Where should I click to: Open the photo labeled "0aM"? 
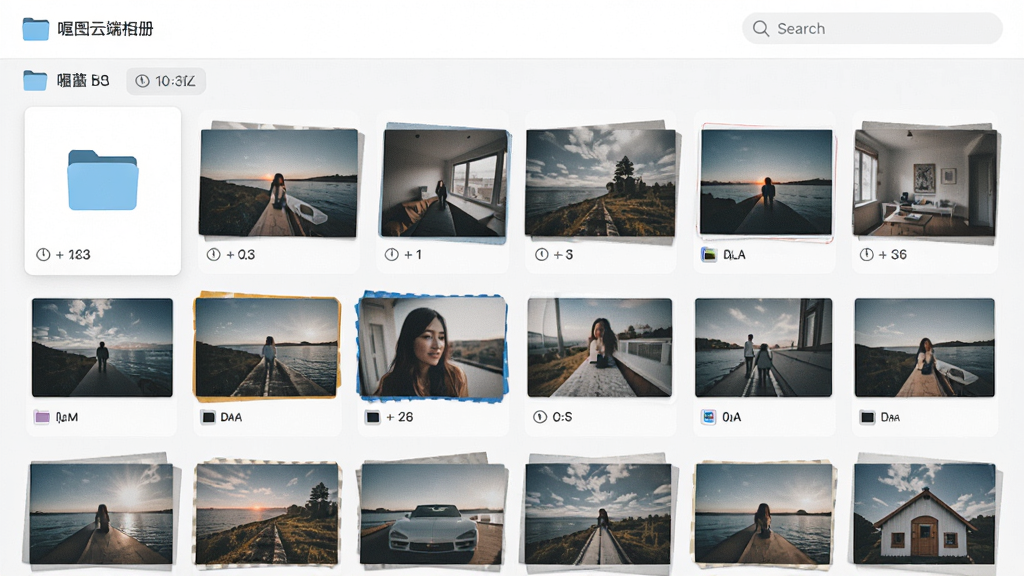103,347
